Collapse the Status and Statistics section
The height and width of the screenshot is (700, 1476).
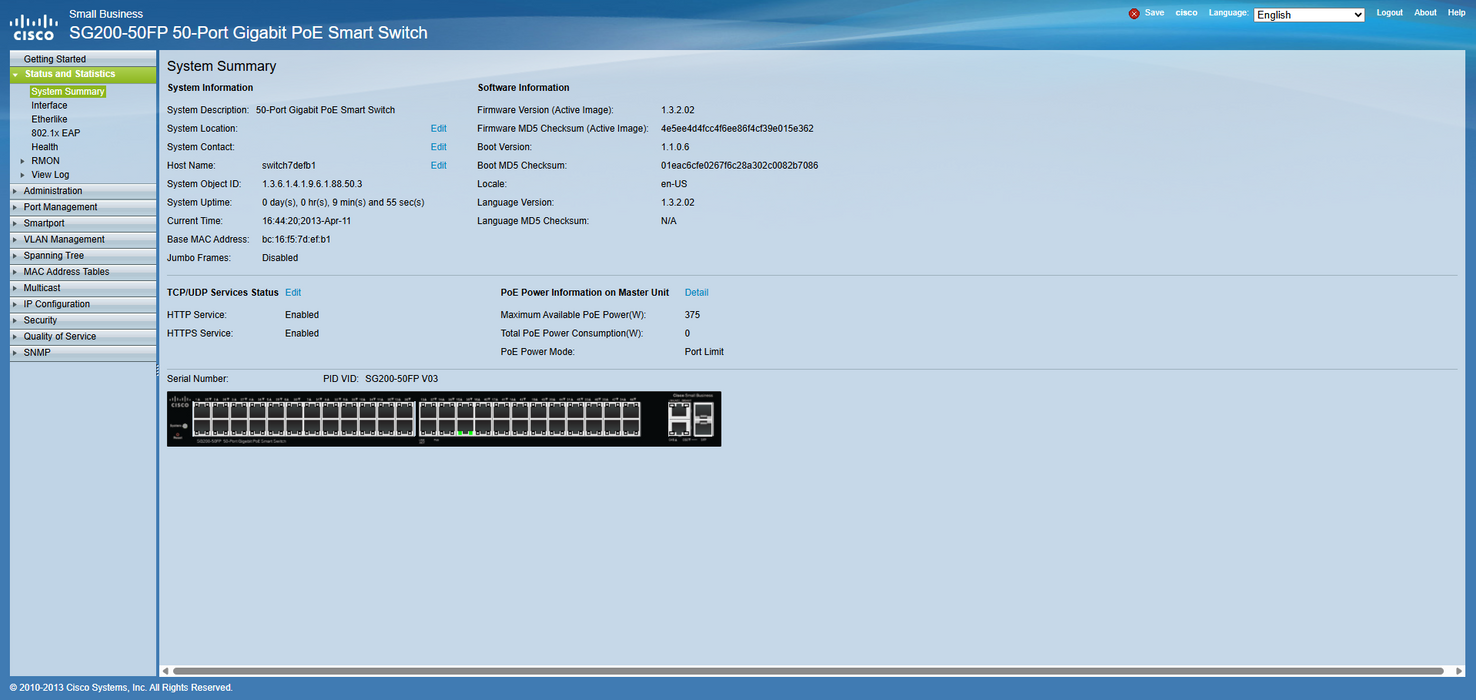click(16, 75)
